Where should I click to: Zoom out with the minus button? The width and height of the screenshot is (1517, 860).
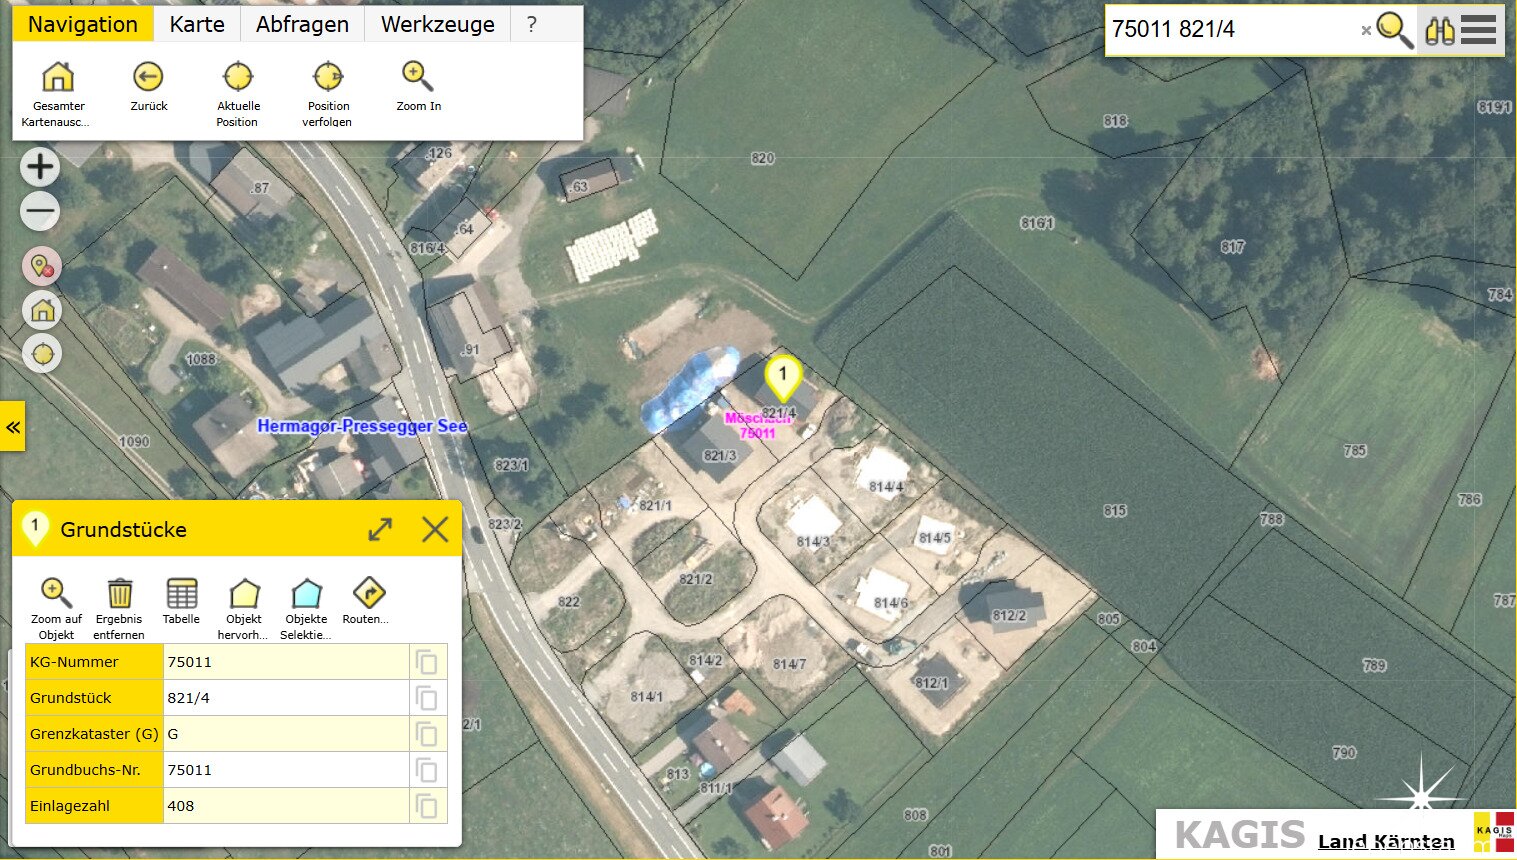tap(41, 212)
